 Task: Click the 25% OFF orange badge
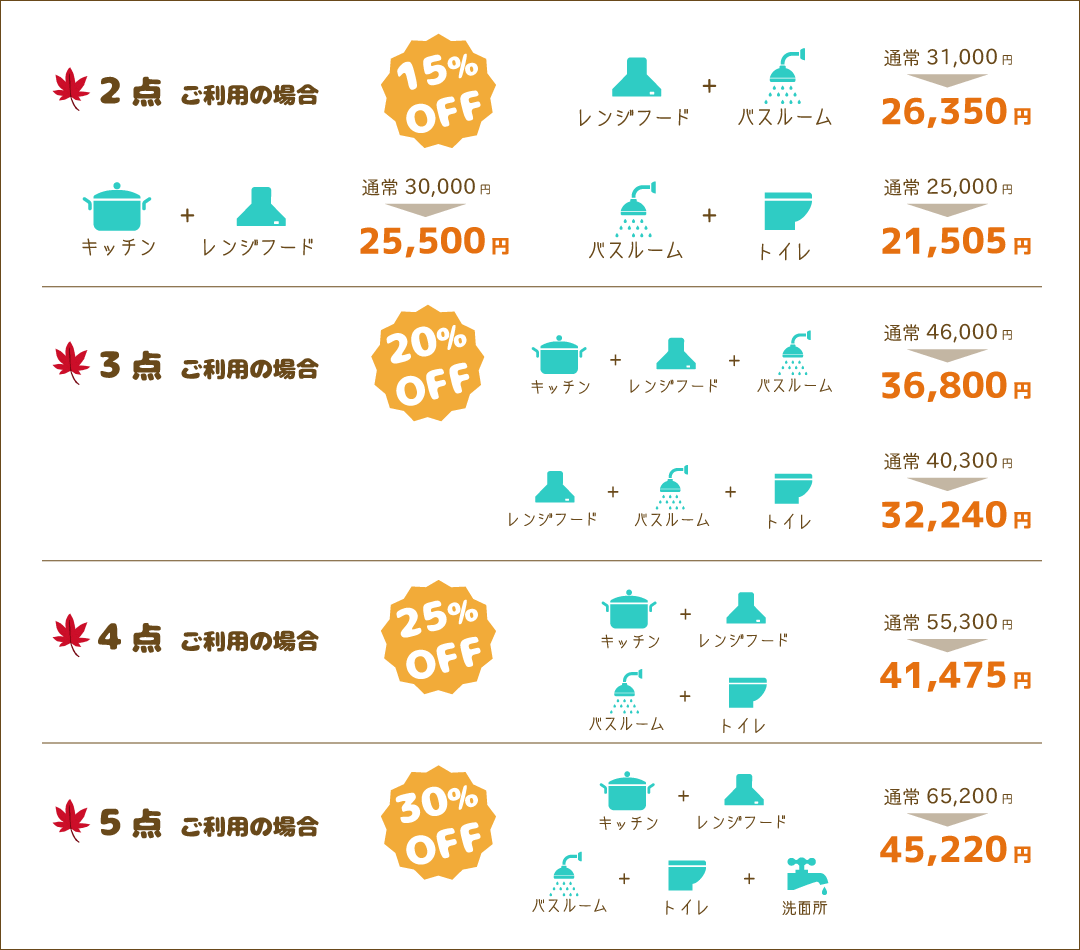tap(439, 637)
